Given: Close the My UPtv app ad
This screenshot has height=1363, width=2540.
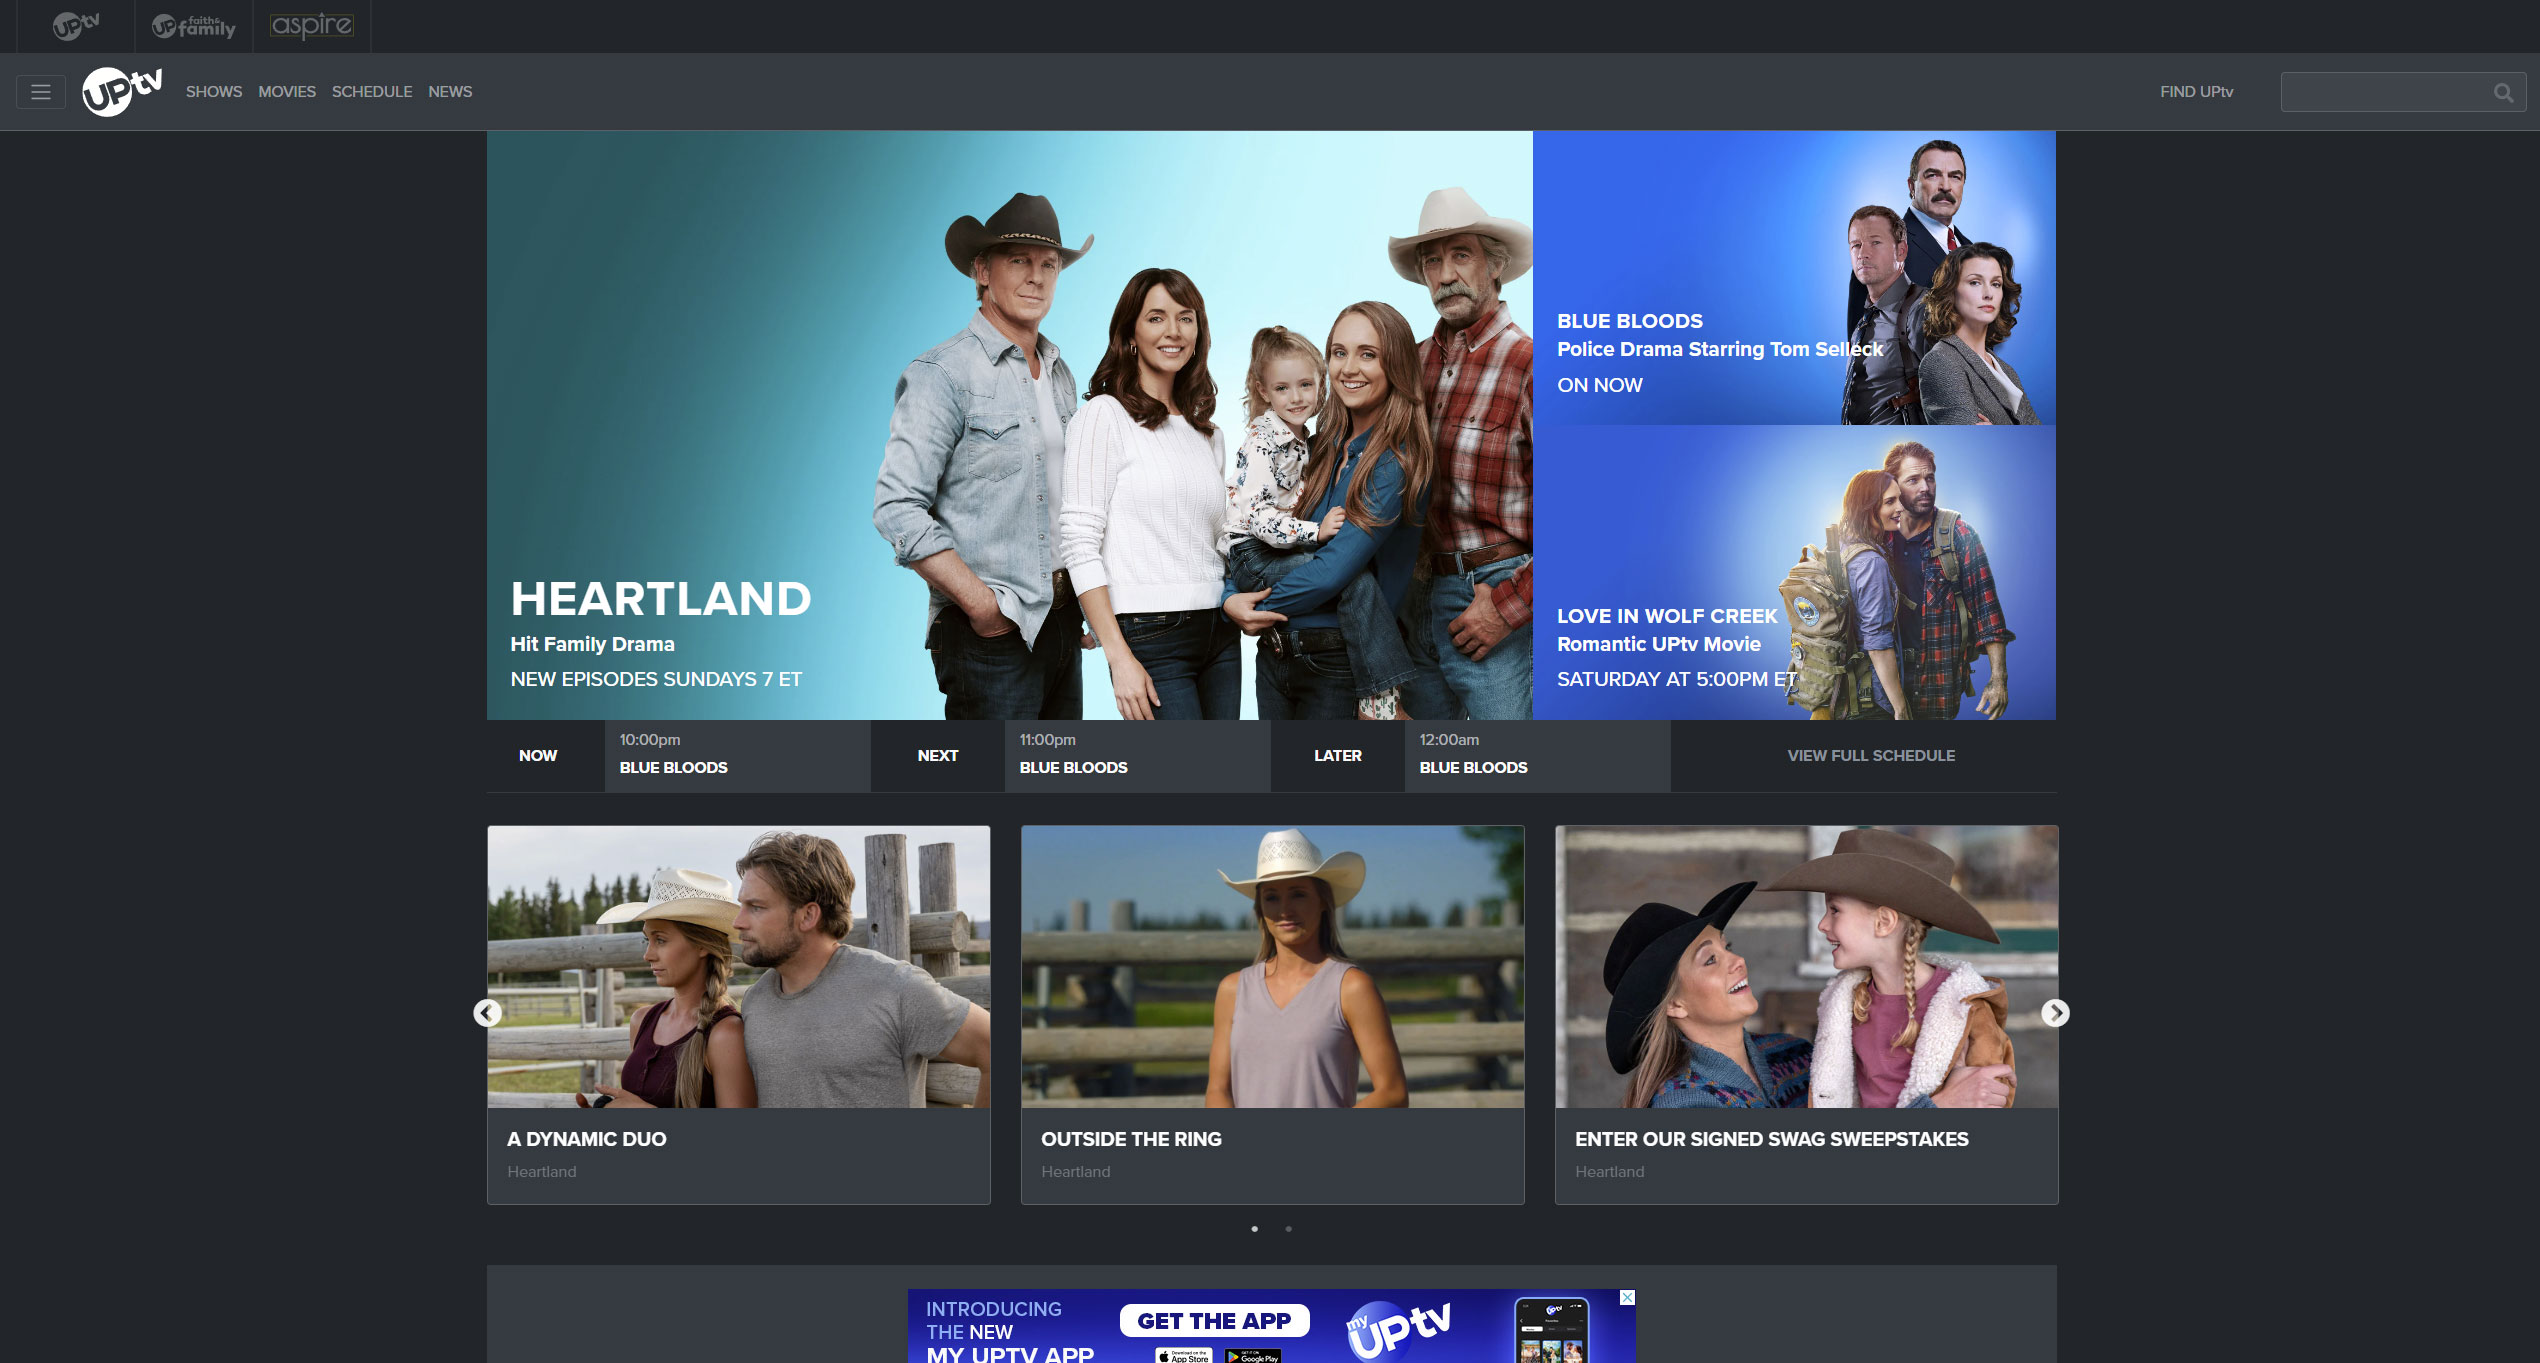Looking at the screenshot, I should coord(1627,1298).
